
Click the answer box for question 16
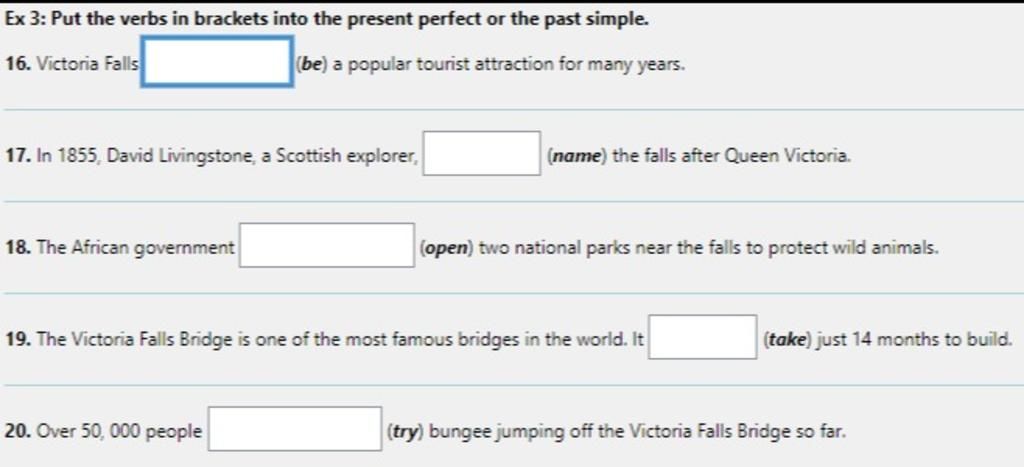pos(217,61)
